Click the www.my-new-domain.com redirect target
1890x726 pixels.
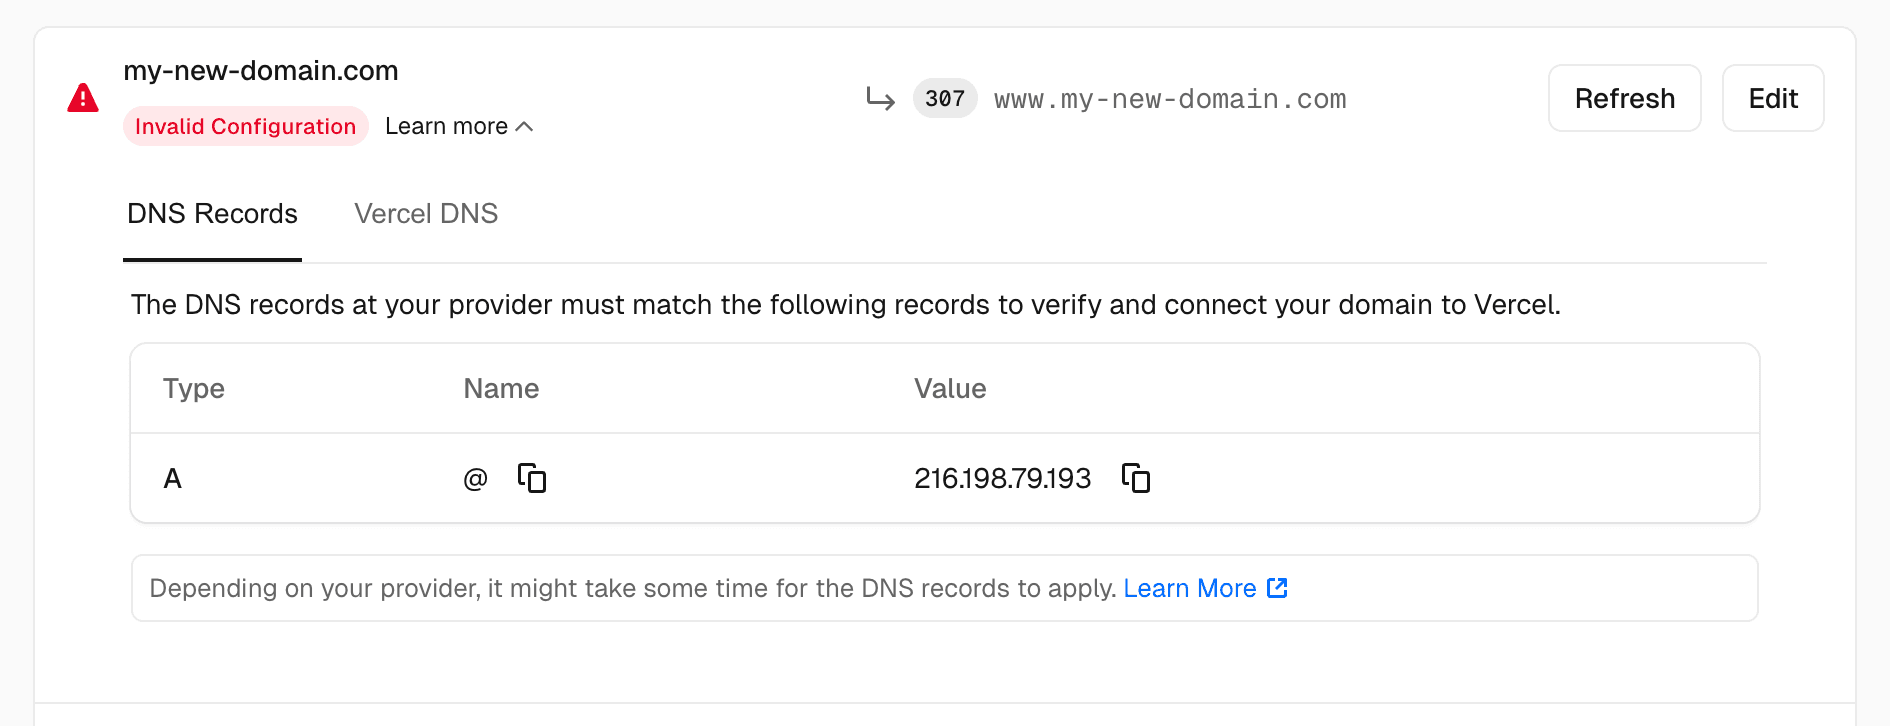[1169, 98]
